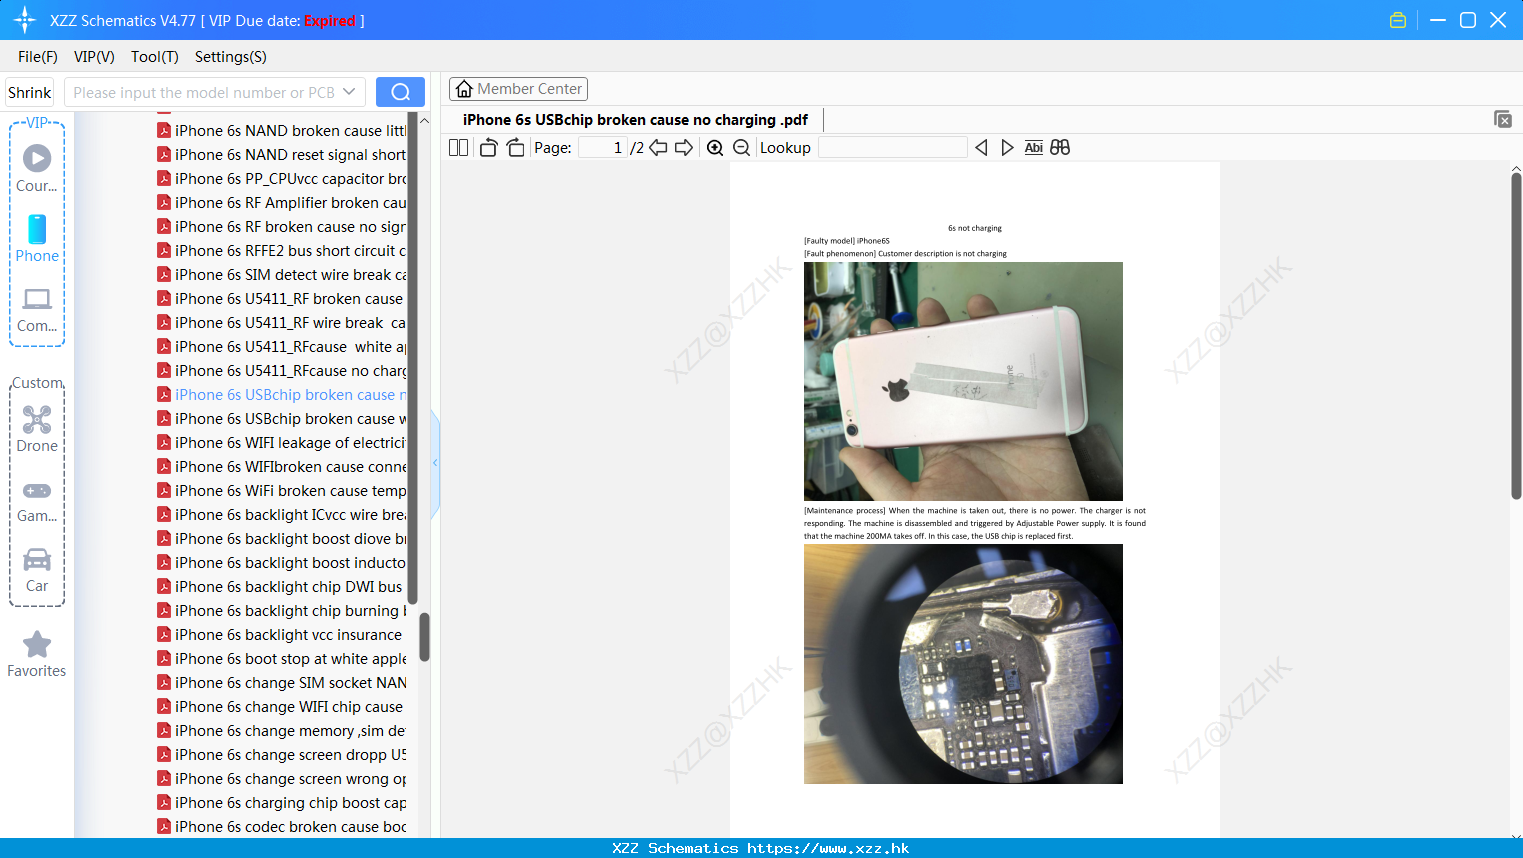Open the Car category
Image resolution: width=1523 pixels, height=858 pixels.
click(37, 570)
